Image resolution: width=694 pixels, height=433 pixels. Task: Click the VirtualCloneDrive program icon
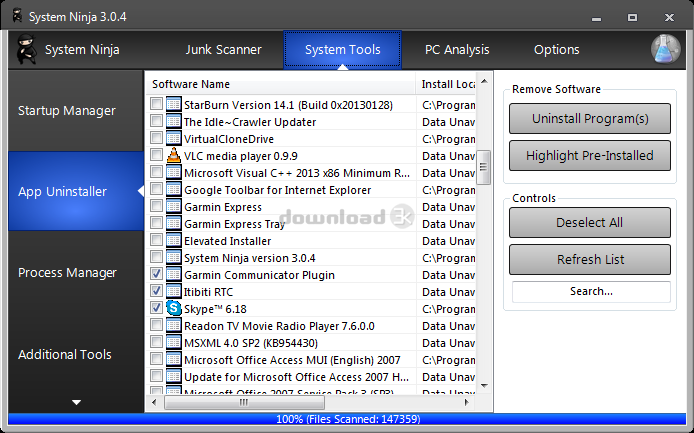[174, 139]
